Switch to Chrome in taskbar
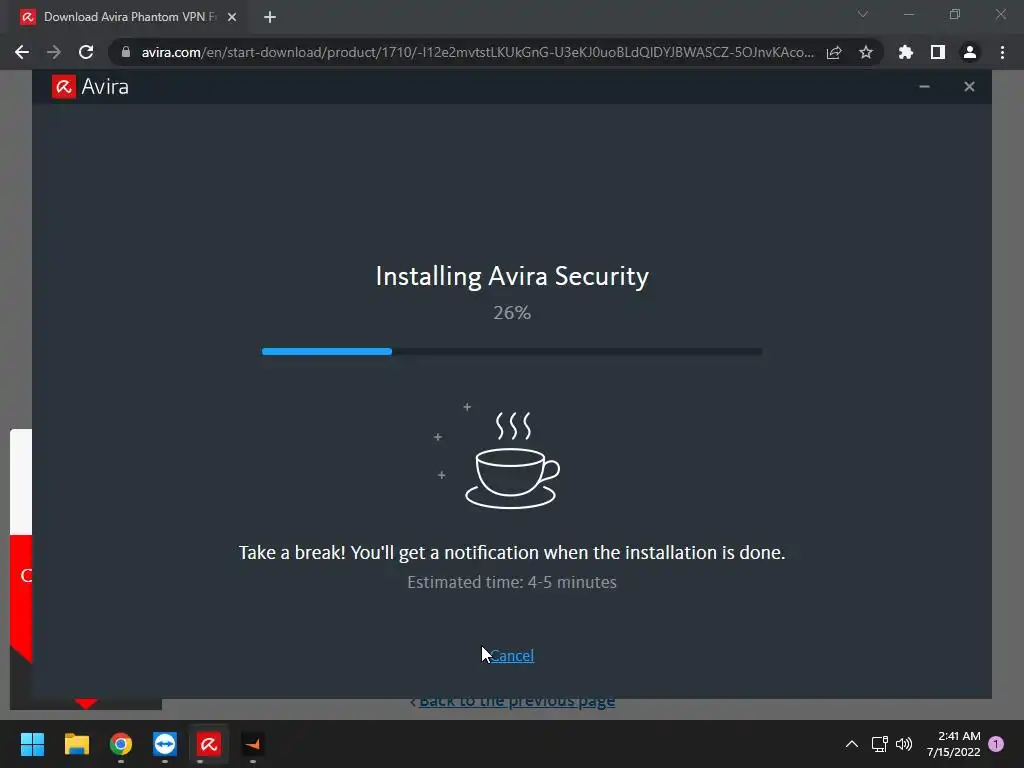1024x768 pixels. click(121, 744)
